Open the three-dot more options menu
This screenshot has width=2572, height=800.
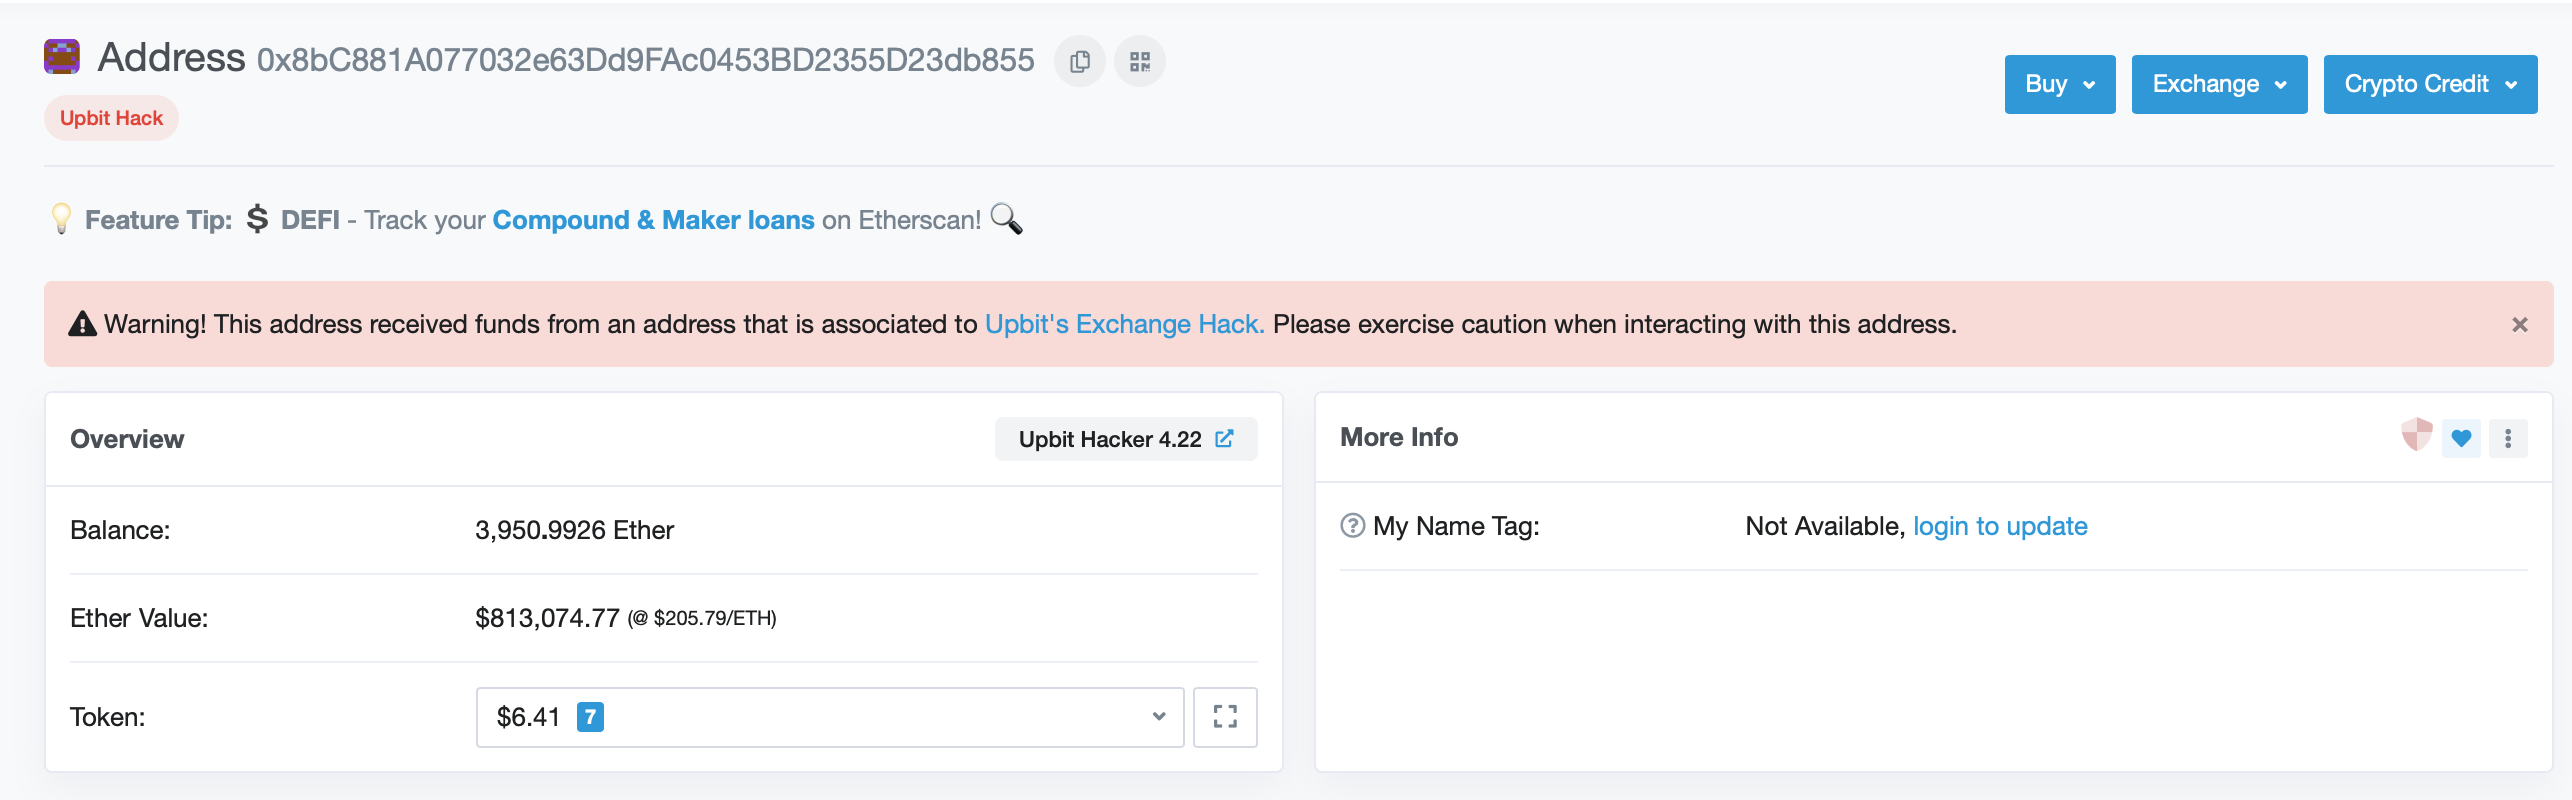click(2508, 438)
